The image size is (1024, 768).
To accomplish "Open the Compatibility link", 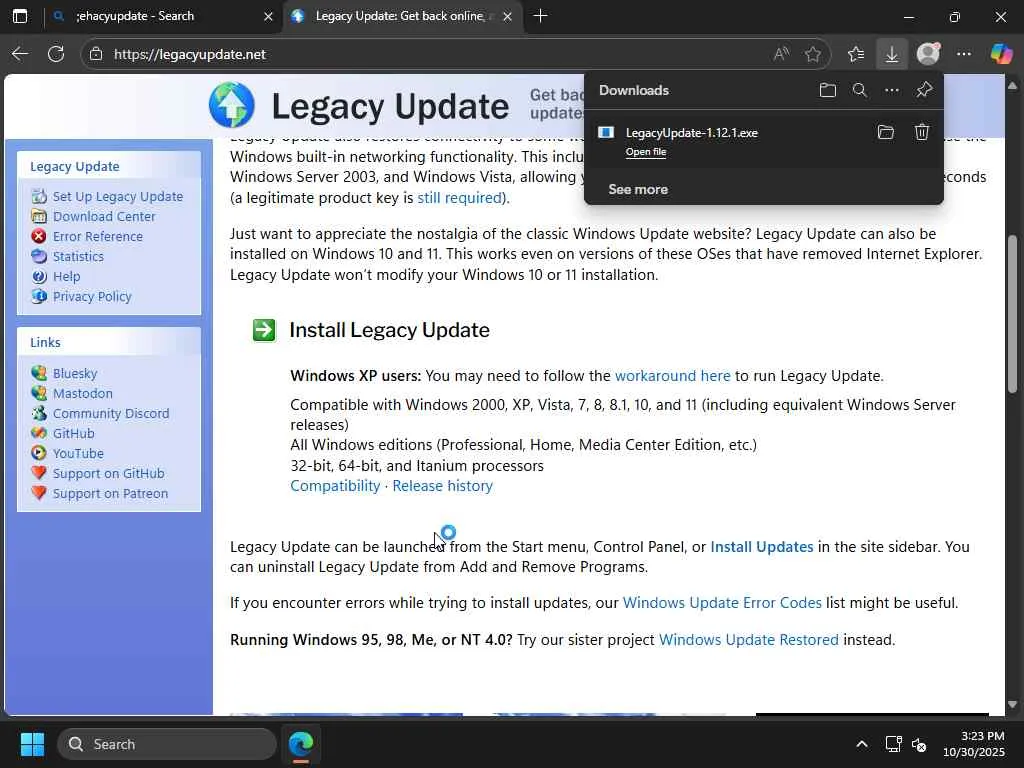I will click(x=335, y=486).
